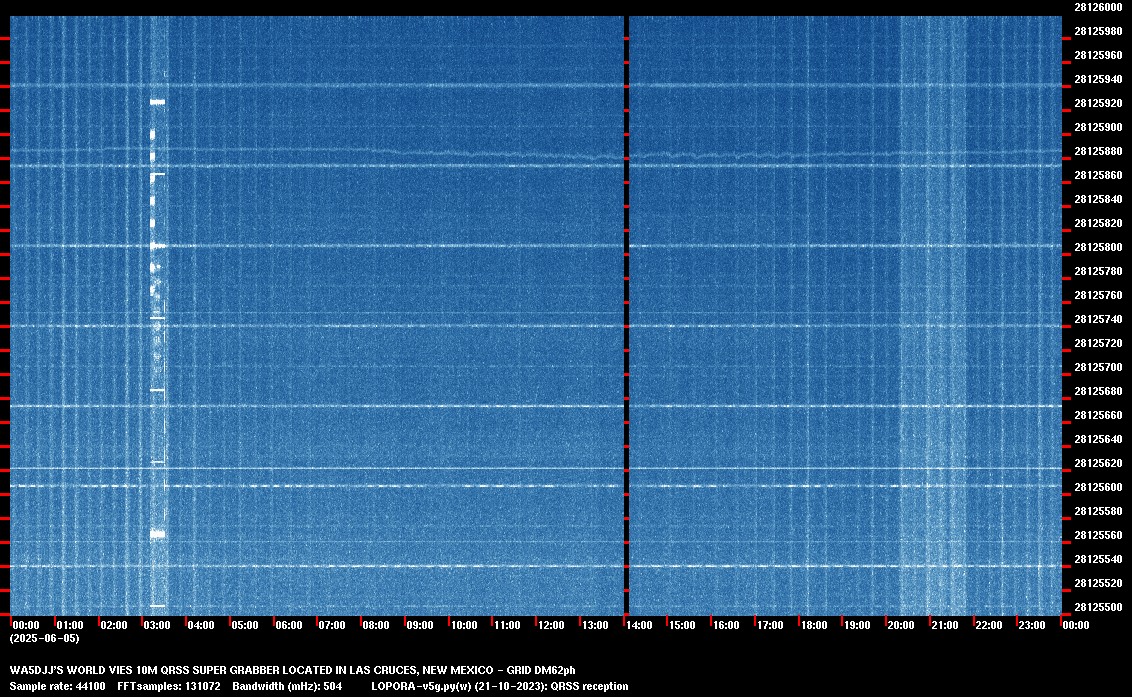The image size is (1132, 697).
Task: Click the 04:00 time axis label
Action: tap(201, 625)
